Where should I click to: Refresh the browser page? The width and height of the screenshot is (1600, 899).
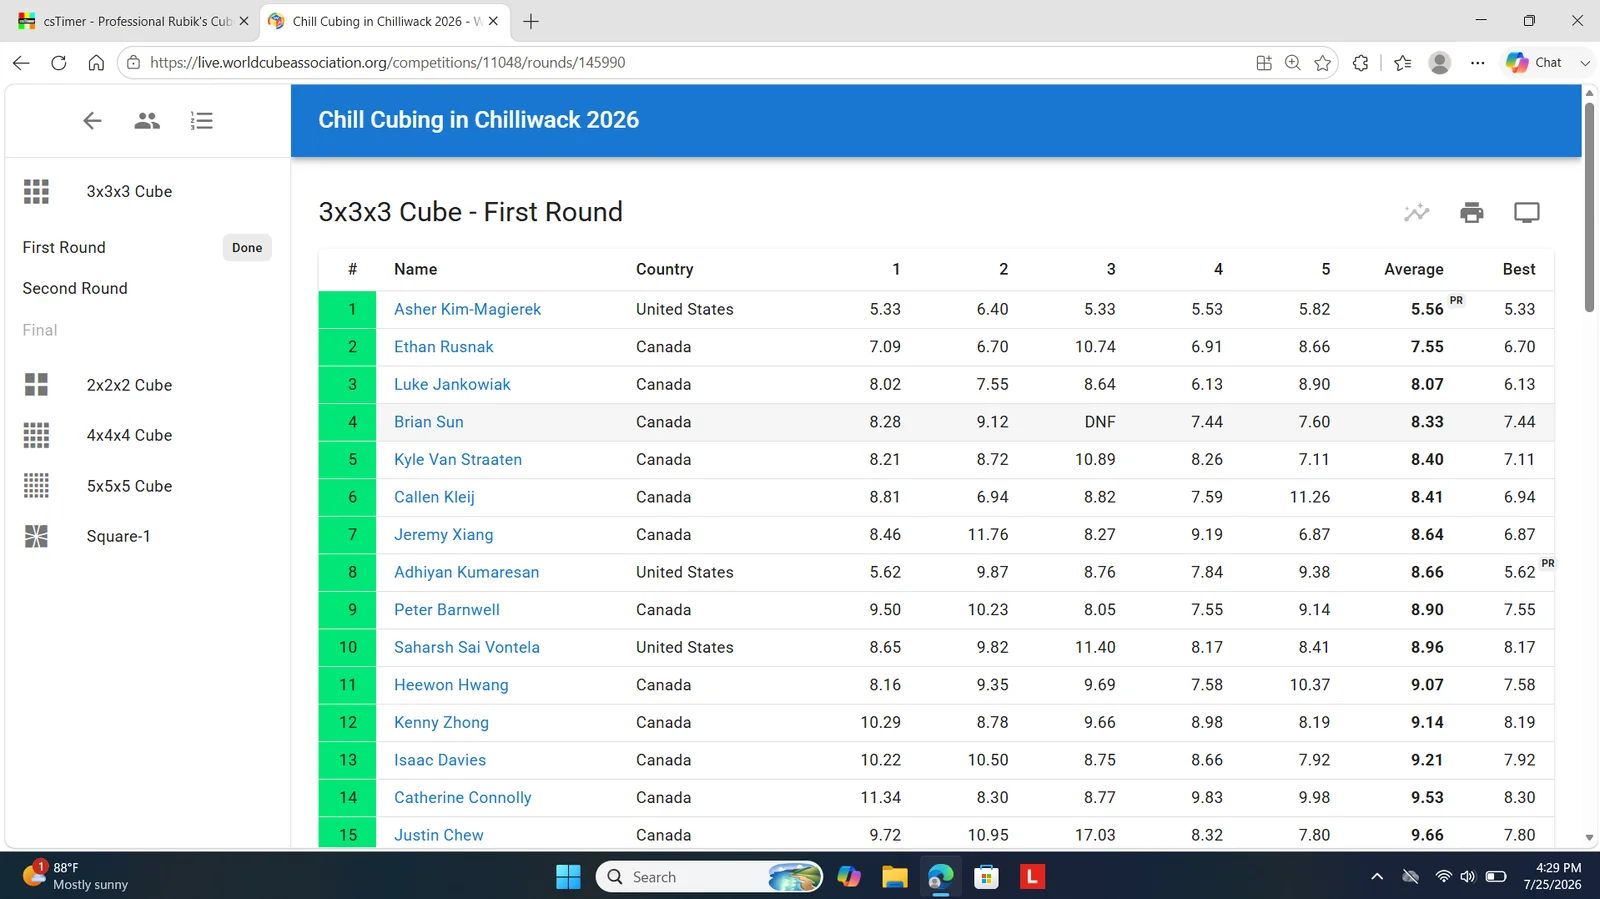(59, 62)
